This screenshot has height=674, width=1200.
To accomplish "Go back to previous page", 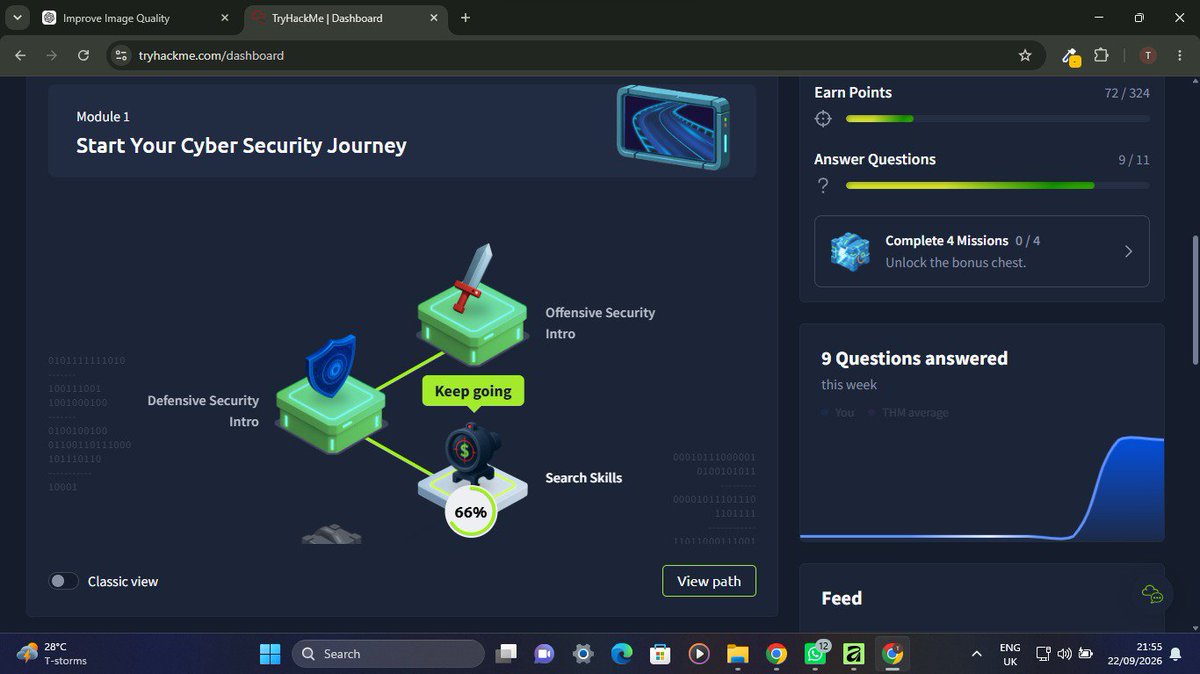I will pos(20,56).
